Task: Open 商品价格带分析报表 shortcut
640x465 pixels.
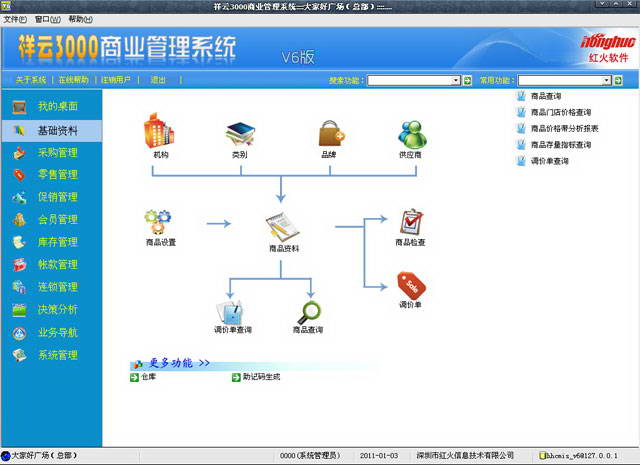Action: pos(564,129)
